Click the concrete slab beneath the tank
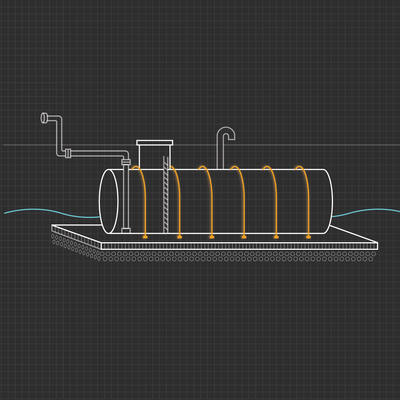Viewport: 400px width, 400px height. point(215,237)
